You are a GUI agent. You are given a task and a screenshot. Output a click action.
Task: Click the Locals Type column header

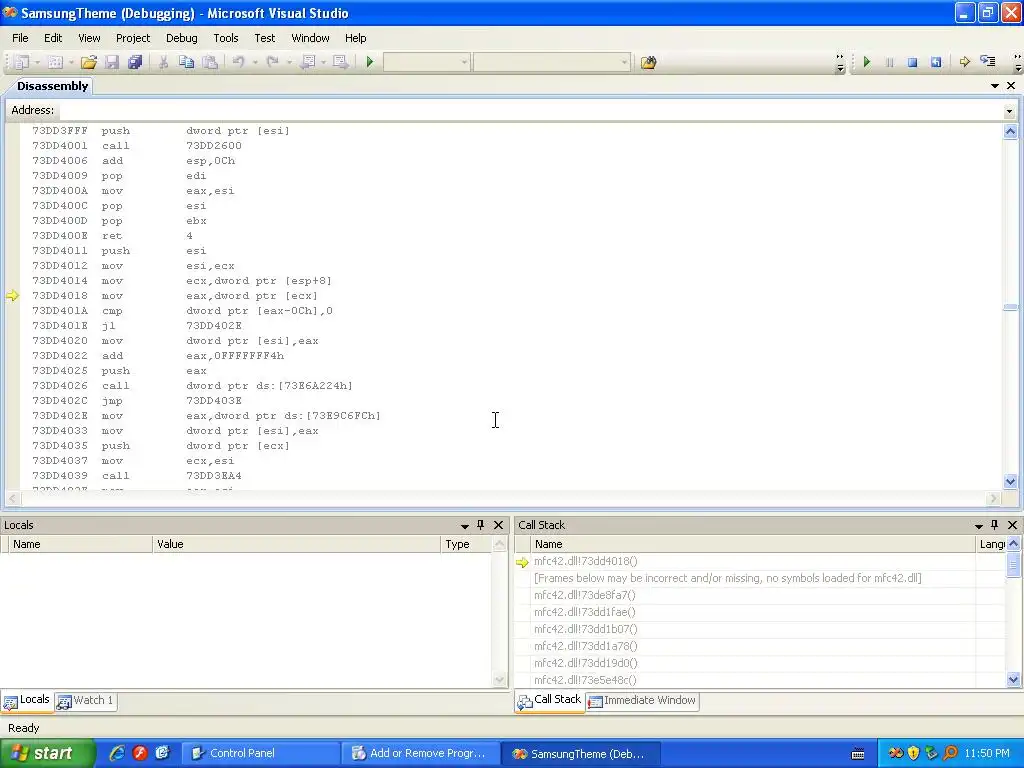point(466,544)
